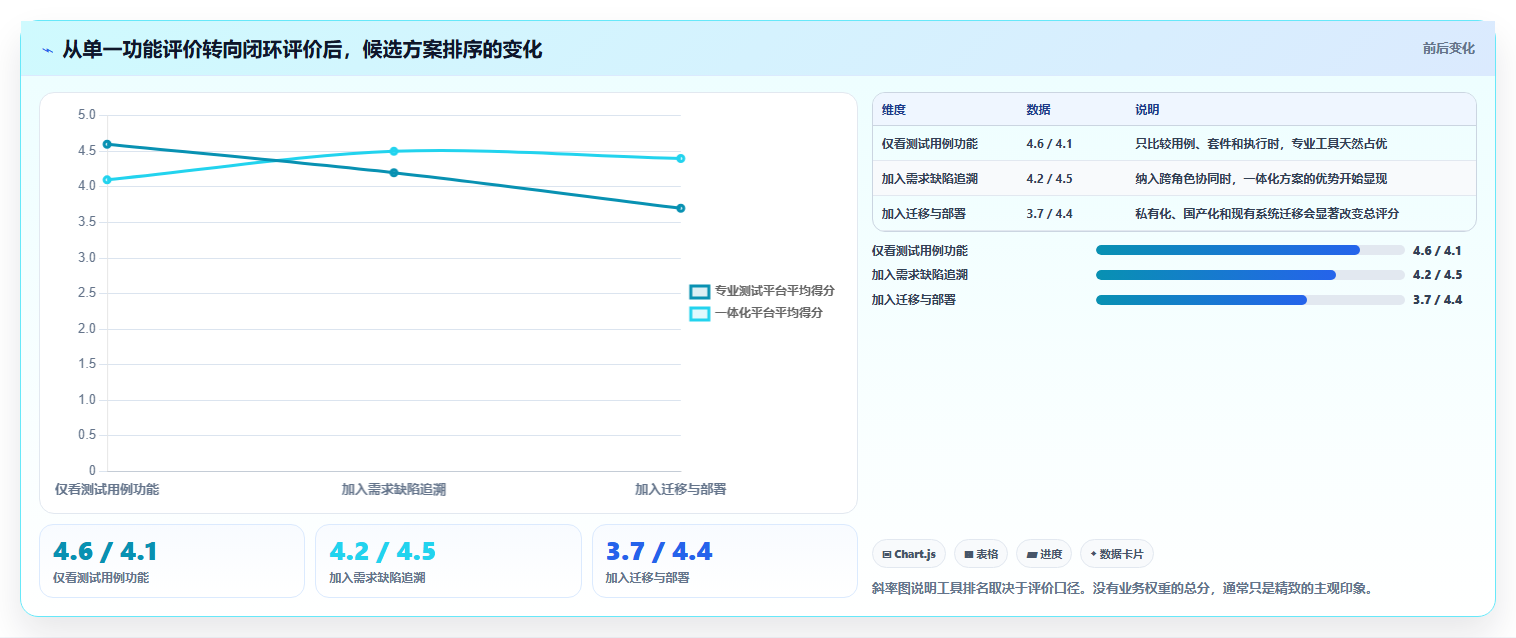Image resolution: width=1516 pixels, height=638 pixels.
Task: Select table cell 加入需求缺陷追溯
Action: point(930,179)
